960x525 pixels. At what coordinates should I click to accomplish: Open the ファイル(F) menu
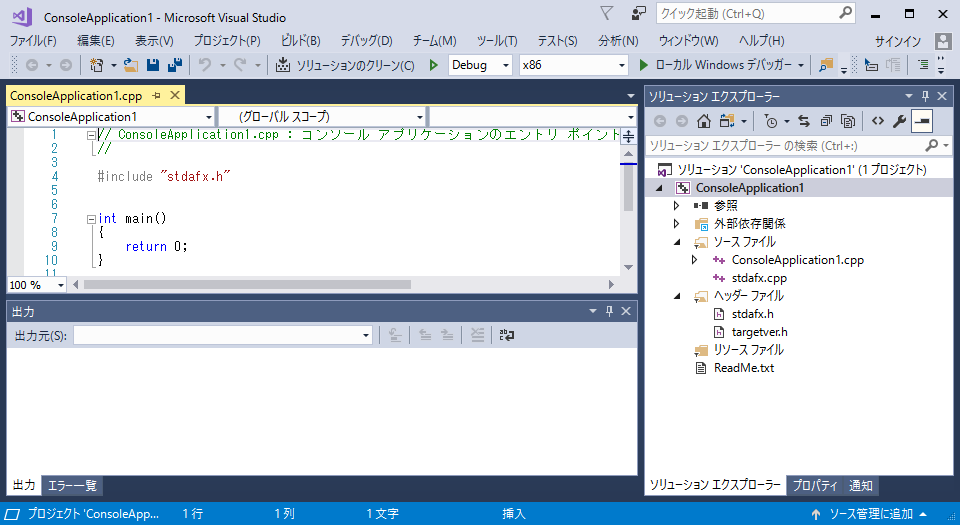tap(33, 40)
